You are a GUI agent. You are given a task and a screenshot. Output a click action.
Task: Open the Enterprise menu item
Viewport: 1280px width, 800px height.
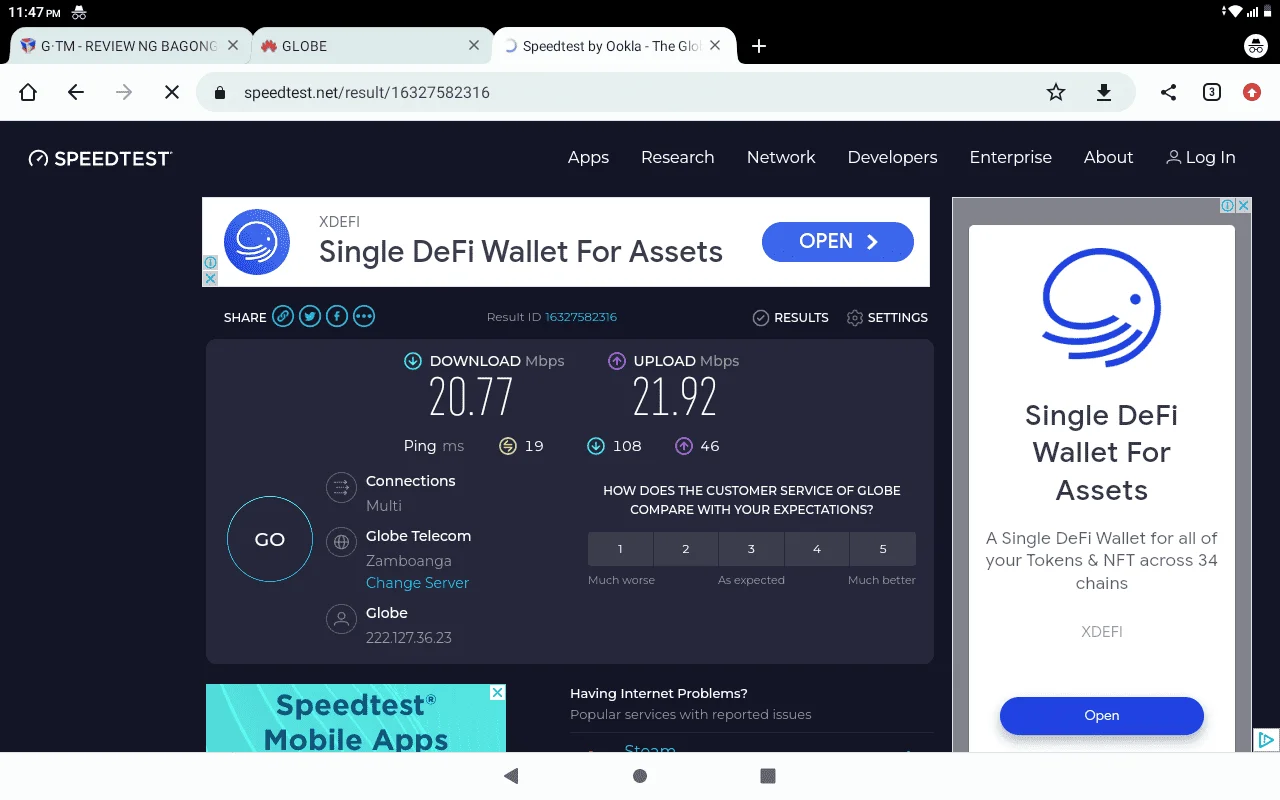click(x=1011, y=157)
